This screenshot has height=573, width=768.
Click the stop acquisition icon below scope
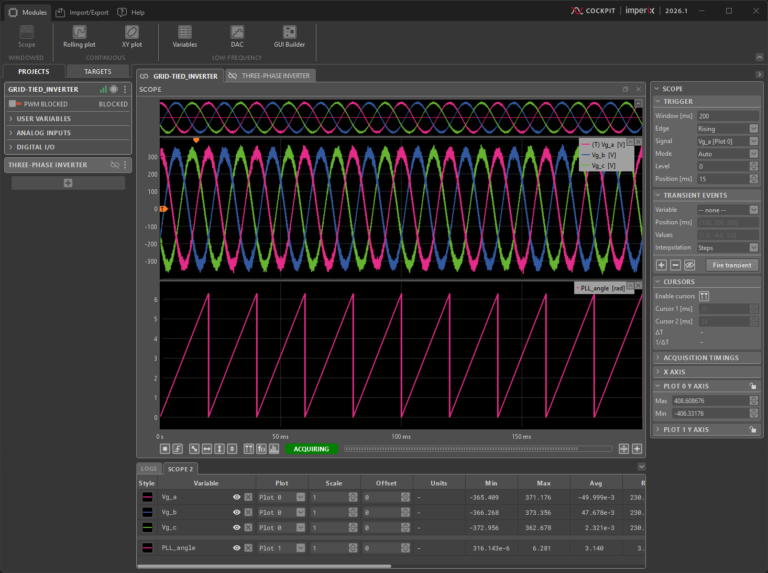tap(165, 449)
